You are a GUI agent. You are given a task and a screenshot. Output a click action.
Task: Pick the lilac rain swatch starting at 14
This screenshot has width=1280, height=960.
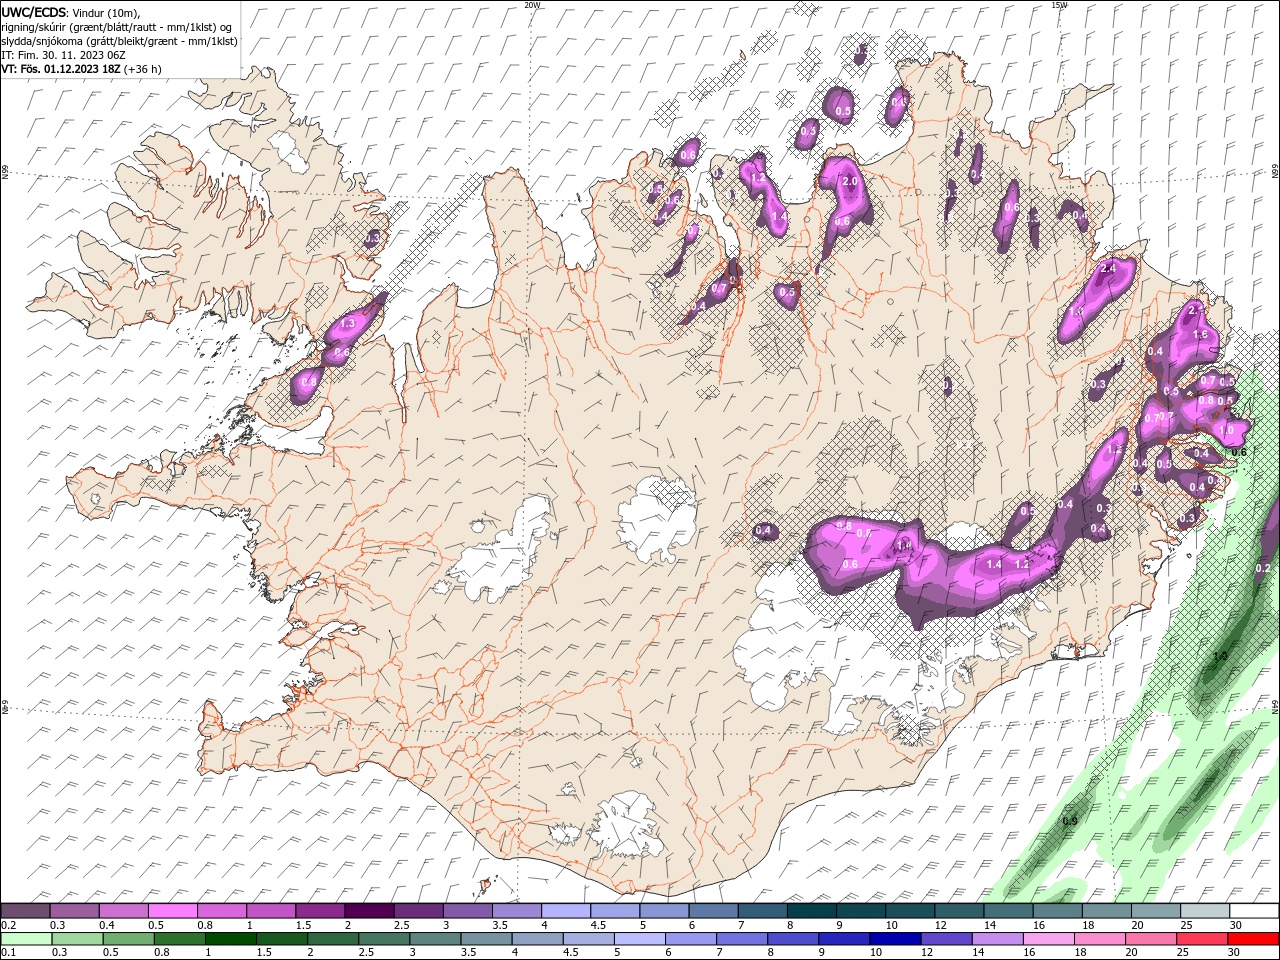pyautogui.click(x=998, y=938)
